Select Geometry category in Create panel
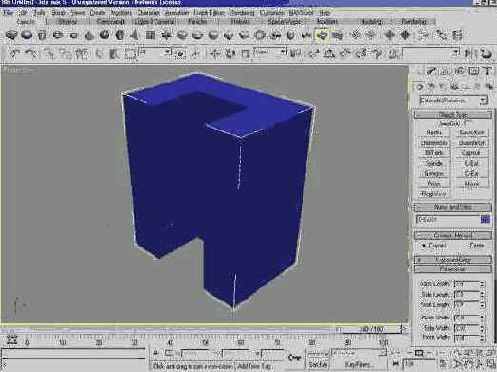This screenshot has width=497, height=372. coord(420,87)
